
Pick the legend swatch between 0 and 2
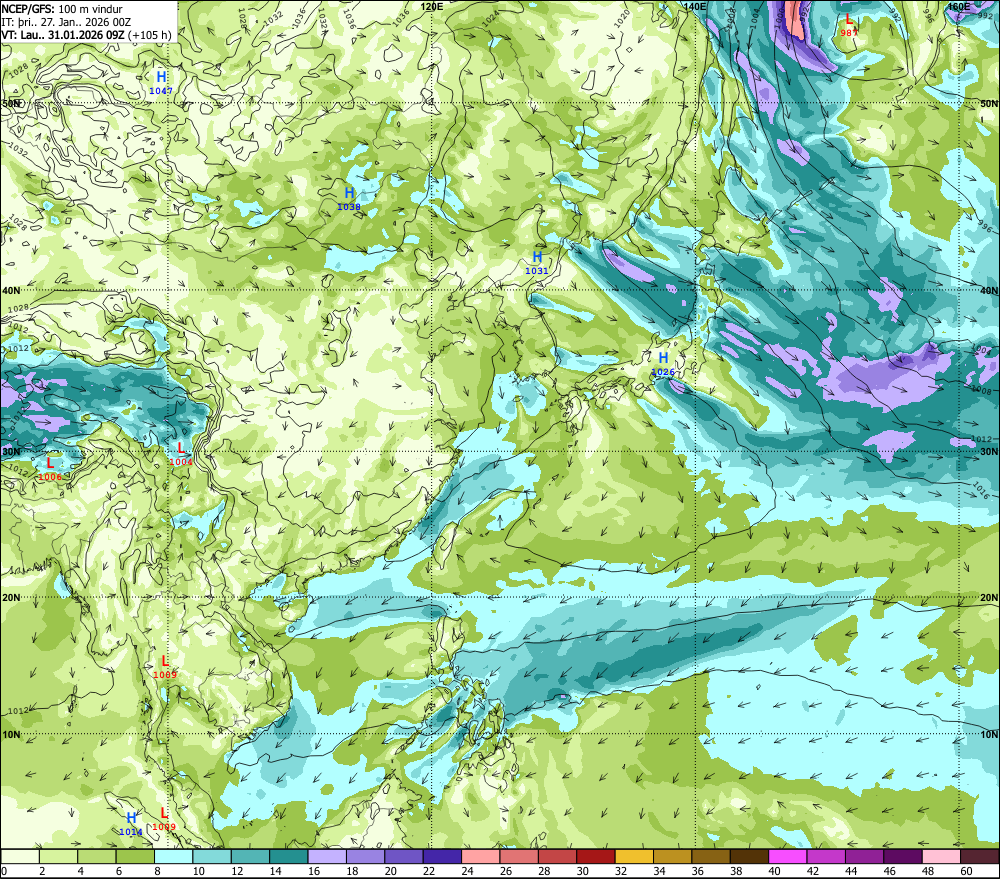(20, 857)
